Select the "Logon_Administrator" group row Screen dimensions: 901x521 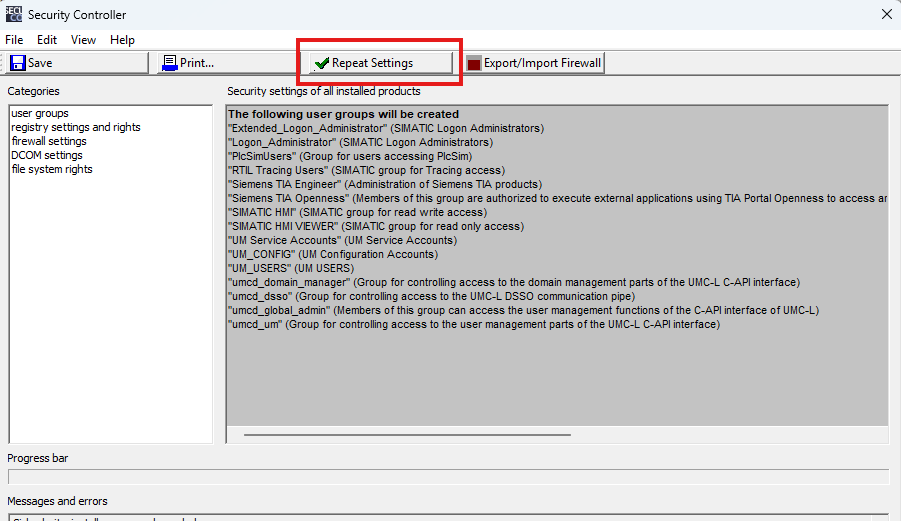pyautogui.click(x=360, y=142)
